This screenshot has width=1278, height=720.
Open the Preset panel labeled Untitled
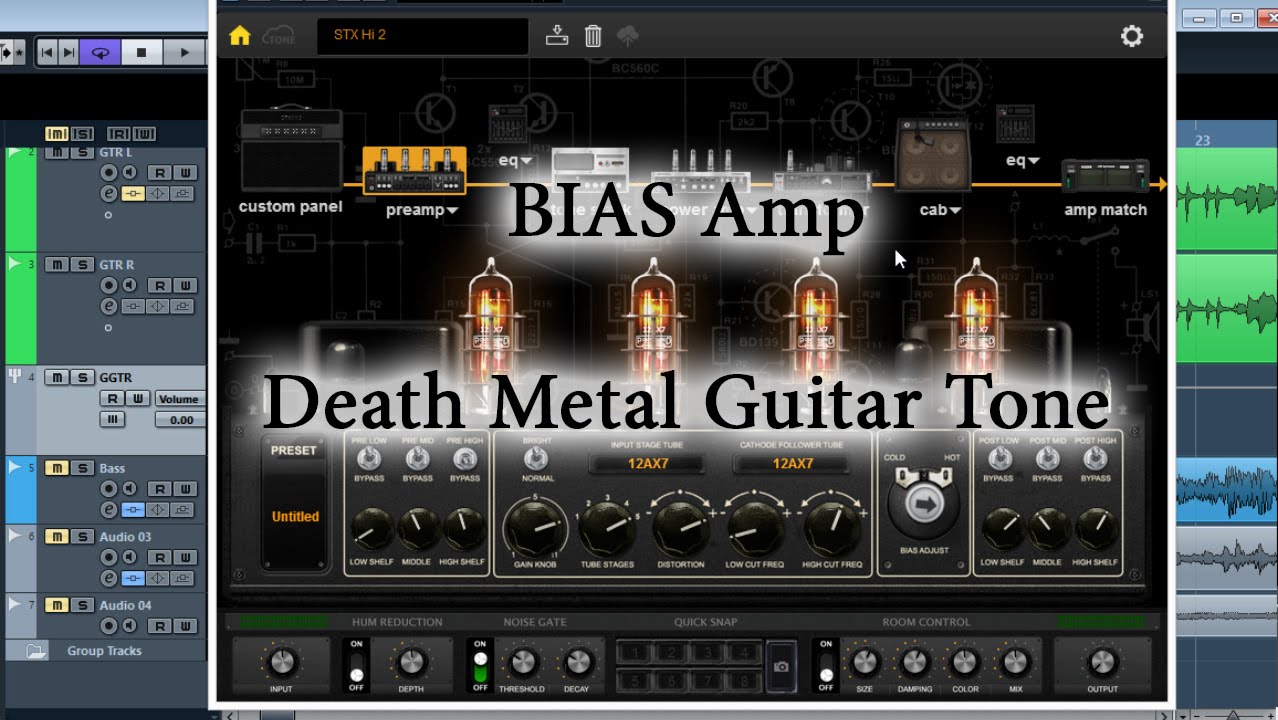(x=295, y=517)
